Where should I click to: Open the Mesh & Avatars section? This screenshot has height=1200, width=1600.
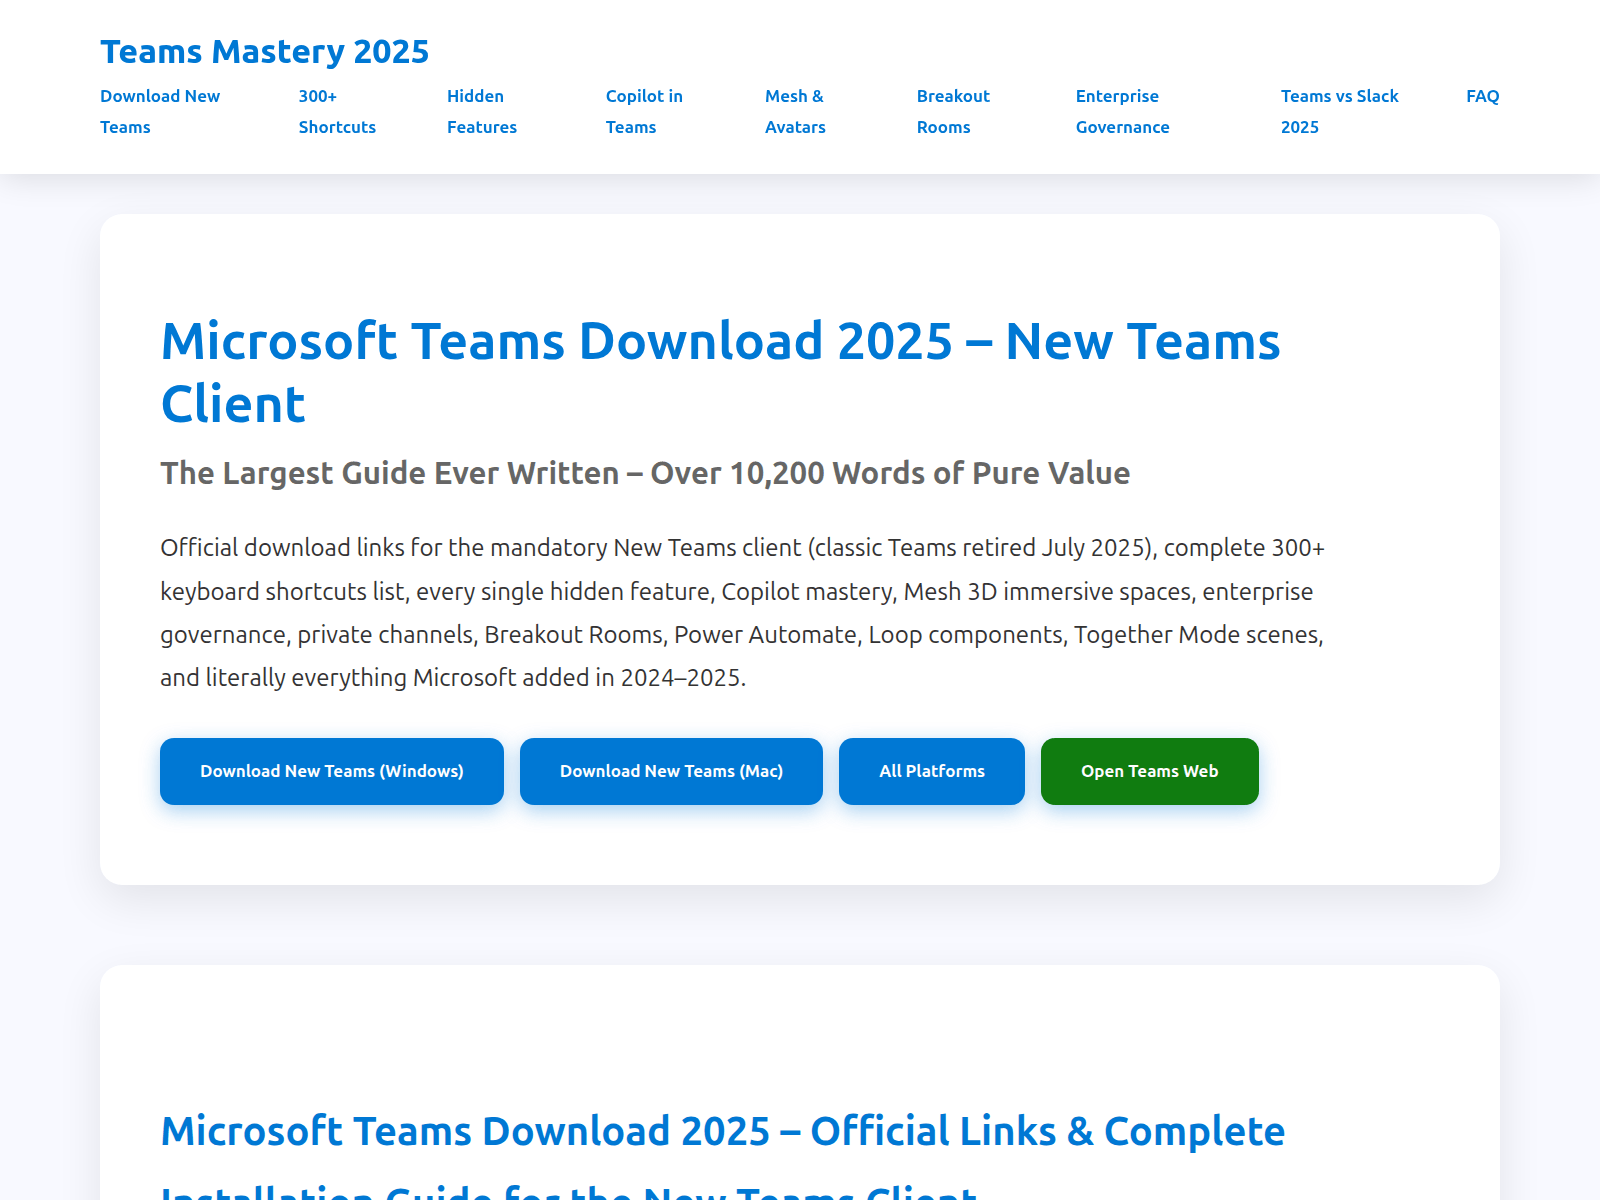[x=794, y=111]
